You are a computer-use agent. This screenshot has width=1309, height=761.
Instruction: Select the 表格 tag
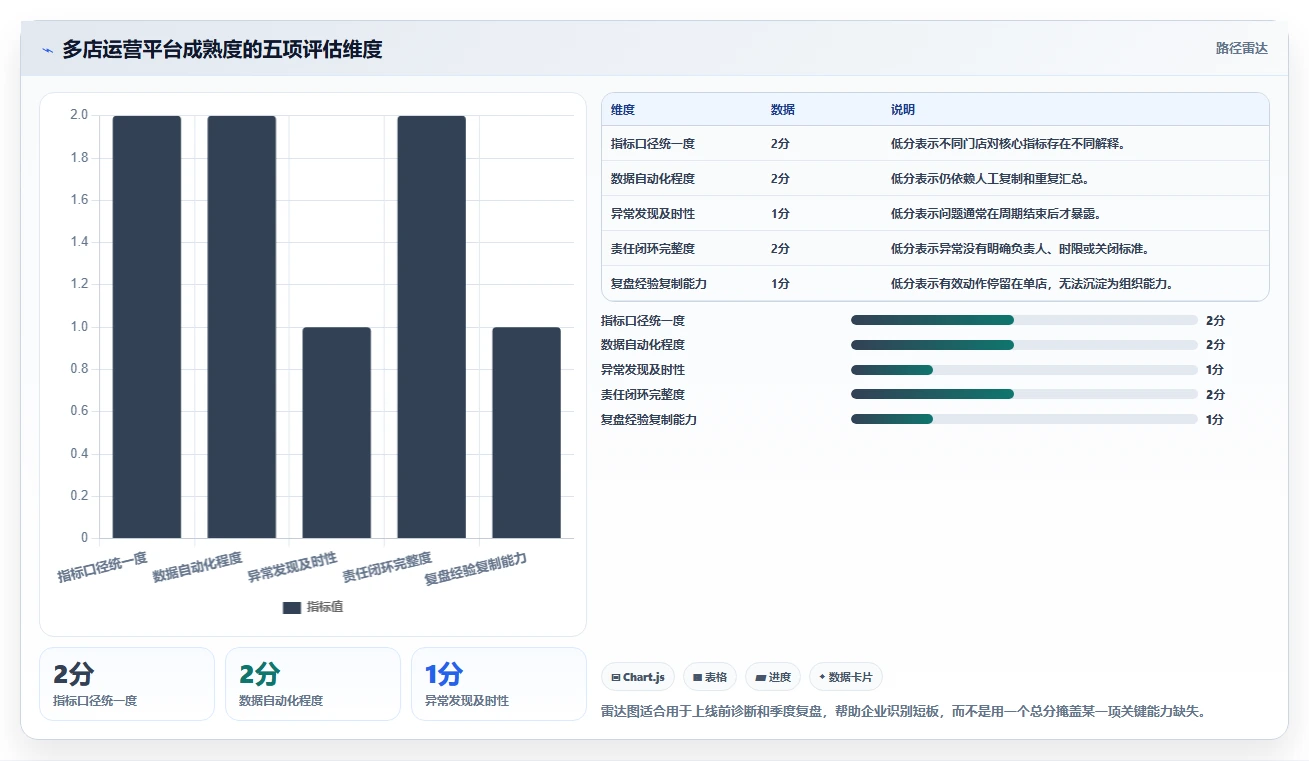710,677
